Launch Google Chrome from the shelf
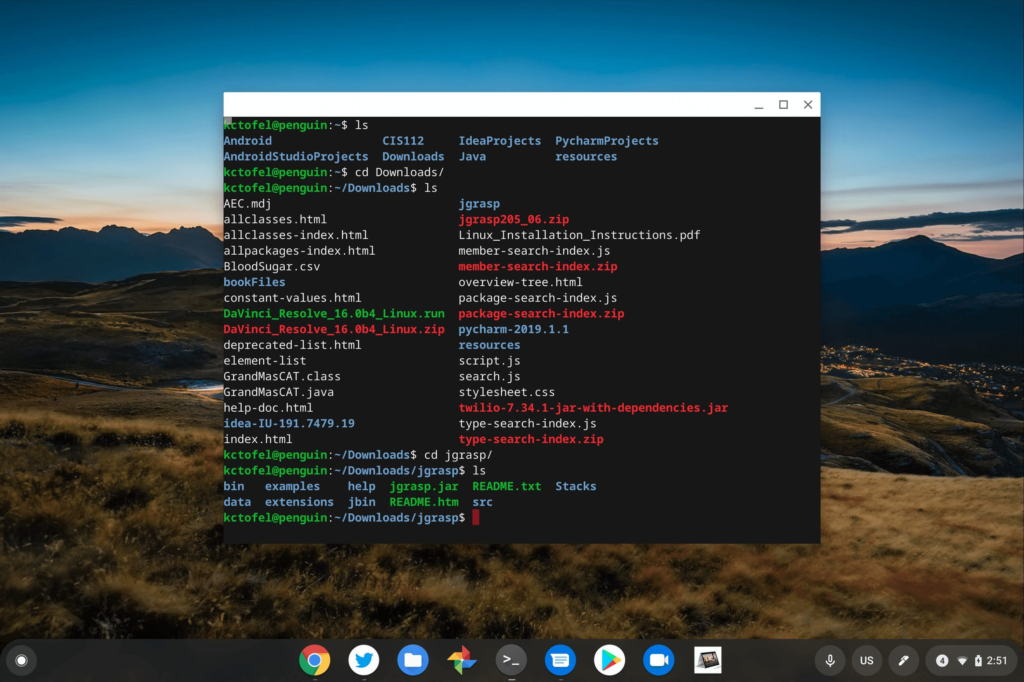 (314, 660)
